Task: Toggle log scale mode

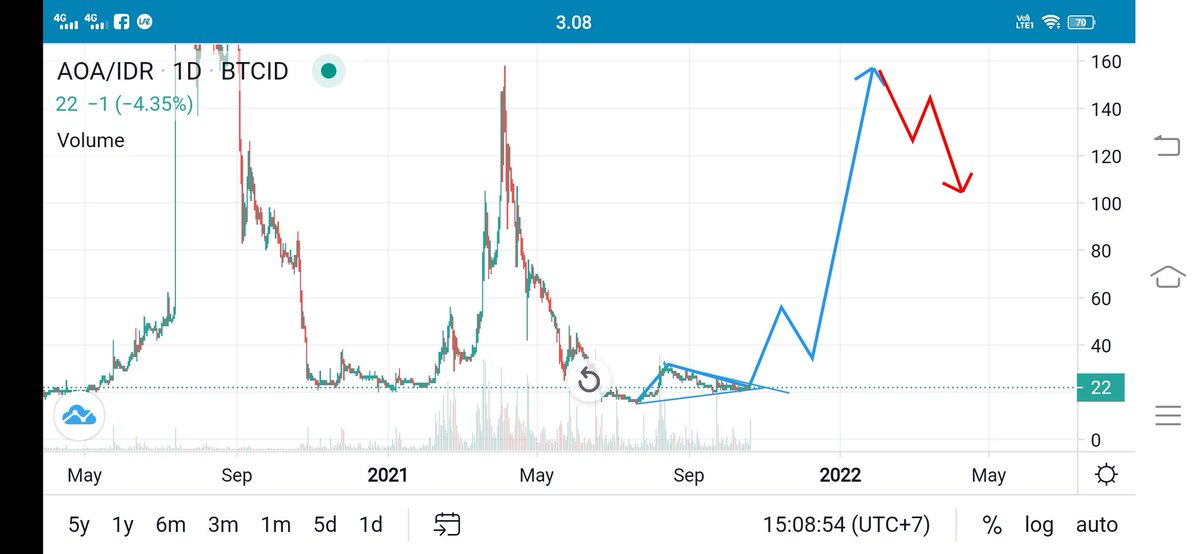Action: pos(1040,524)
